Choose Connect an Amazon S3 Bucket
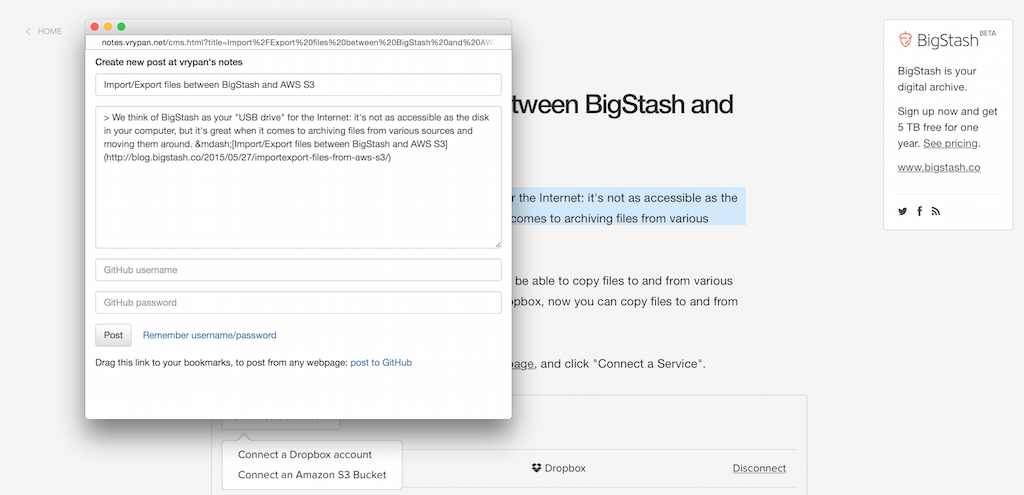This screenshot has height=495, width=1024. click(312, 475)
